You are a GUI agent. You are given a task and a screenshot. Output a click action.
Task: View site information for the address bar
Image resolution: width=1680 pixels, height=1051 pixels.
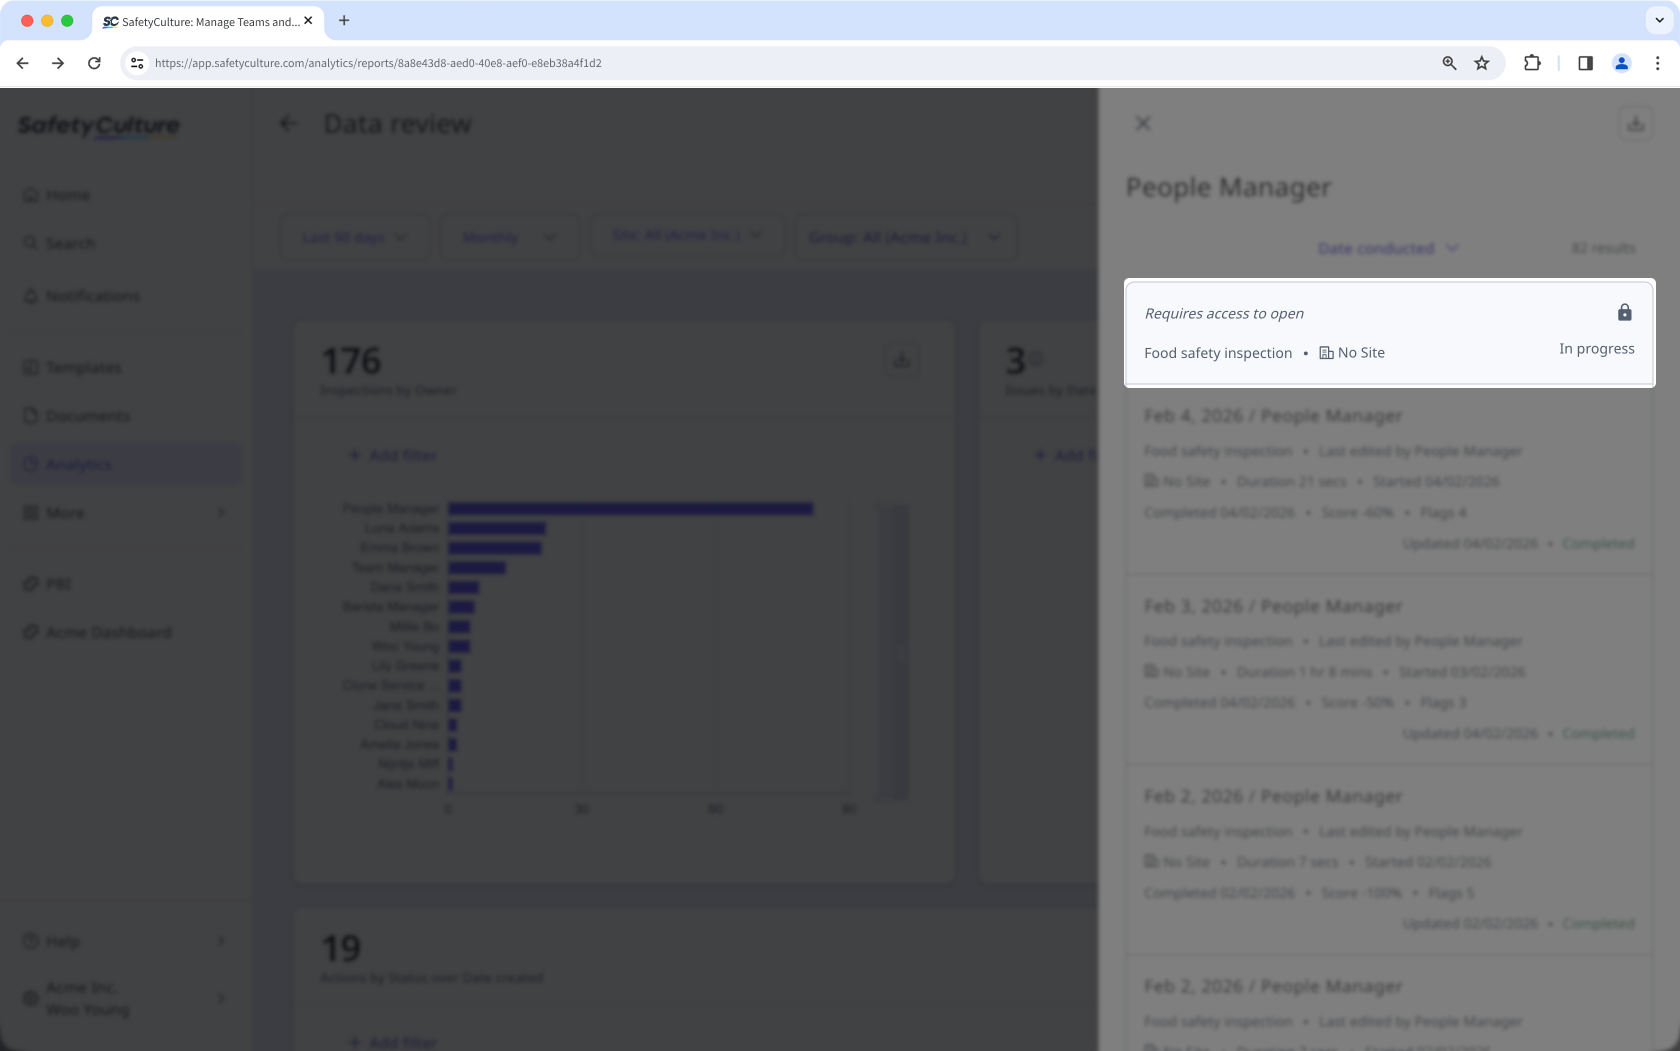click(x=137, y=63)
